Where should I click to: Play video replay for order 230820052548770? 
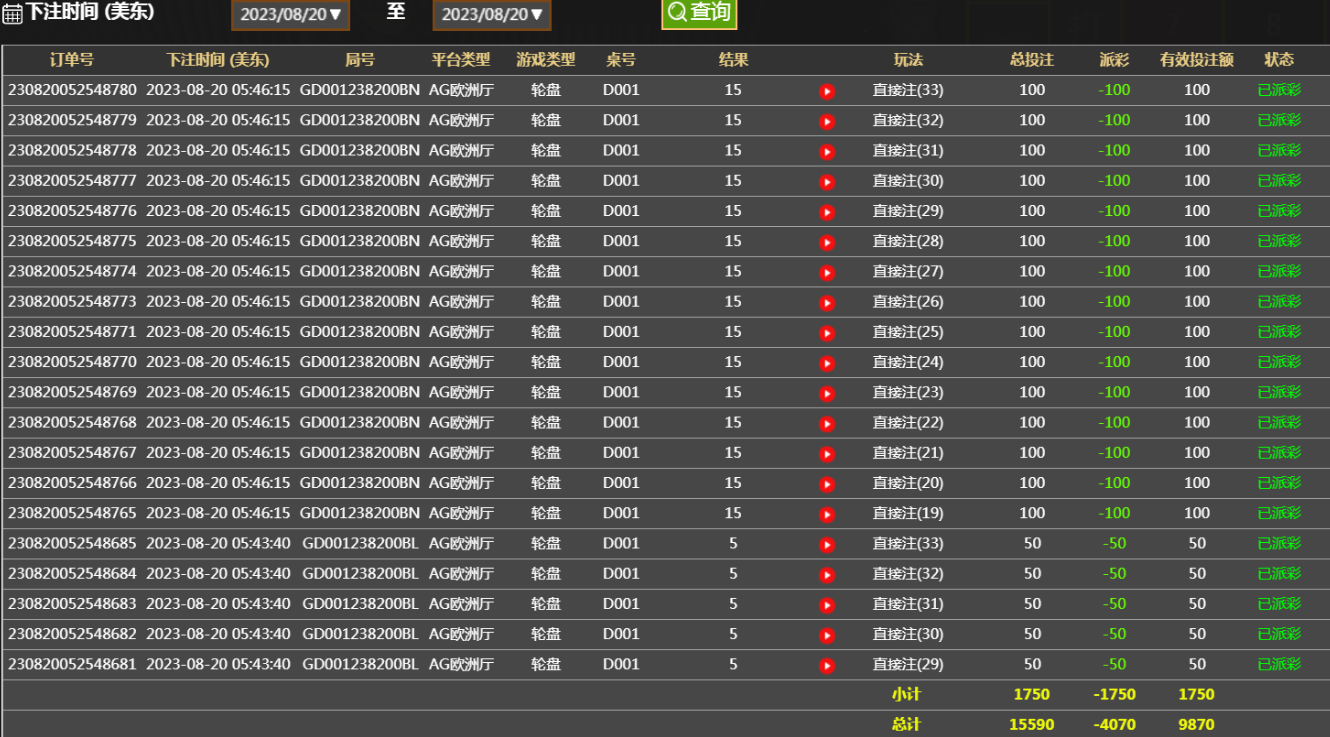click(827, 363)
